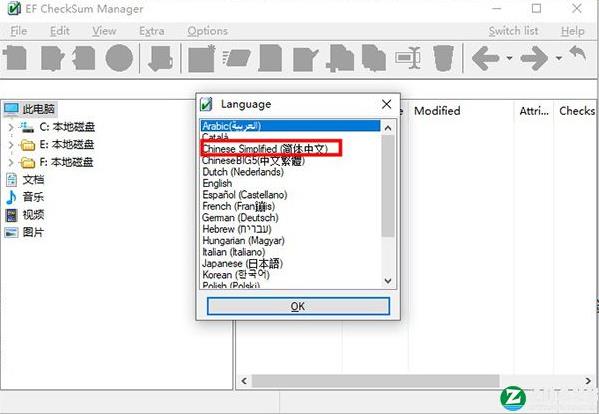Click the back arrow toolbar button
The width and height of the screenshot is (599, 414).
pyautogui.click(x=486, y=58)
